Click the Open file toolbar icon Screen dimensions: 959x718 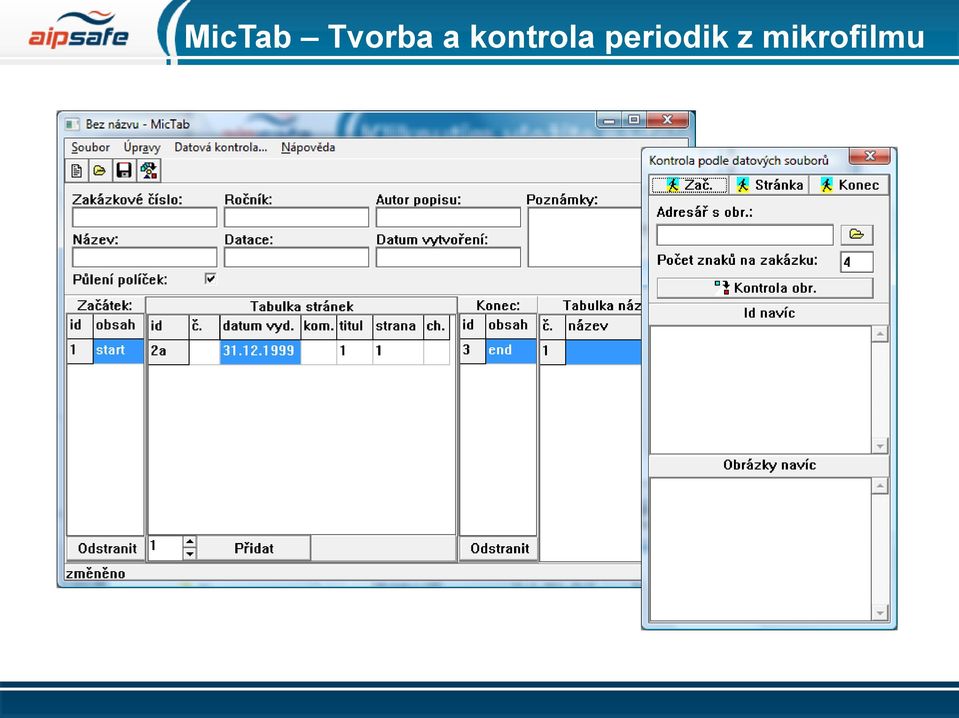click(100, 171)
